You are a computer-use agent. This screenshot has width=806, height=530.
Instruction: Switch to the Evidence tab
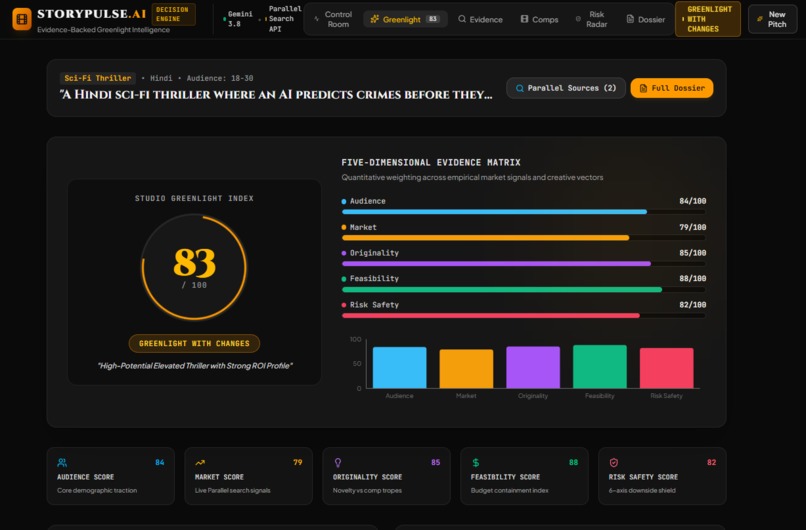480,19
